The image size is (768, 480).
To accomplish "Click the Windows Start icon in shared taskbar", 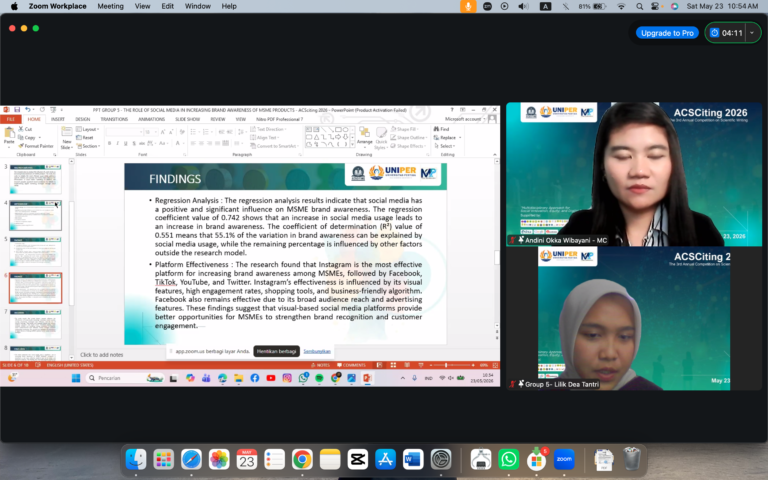I will pyautogui.click(x=76, y=378).
